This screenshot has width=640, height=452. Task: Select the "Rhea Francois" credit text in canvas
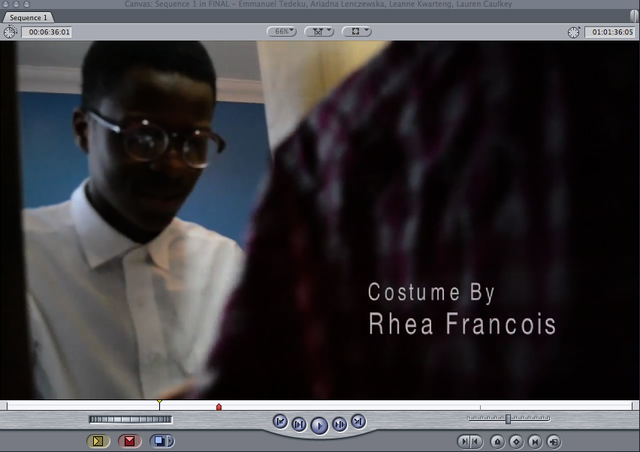pos(462,323)
